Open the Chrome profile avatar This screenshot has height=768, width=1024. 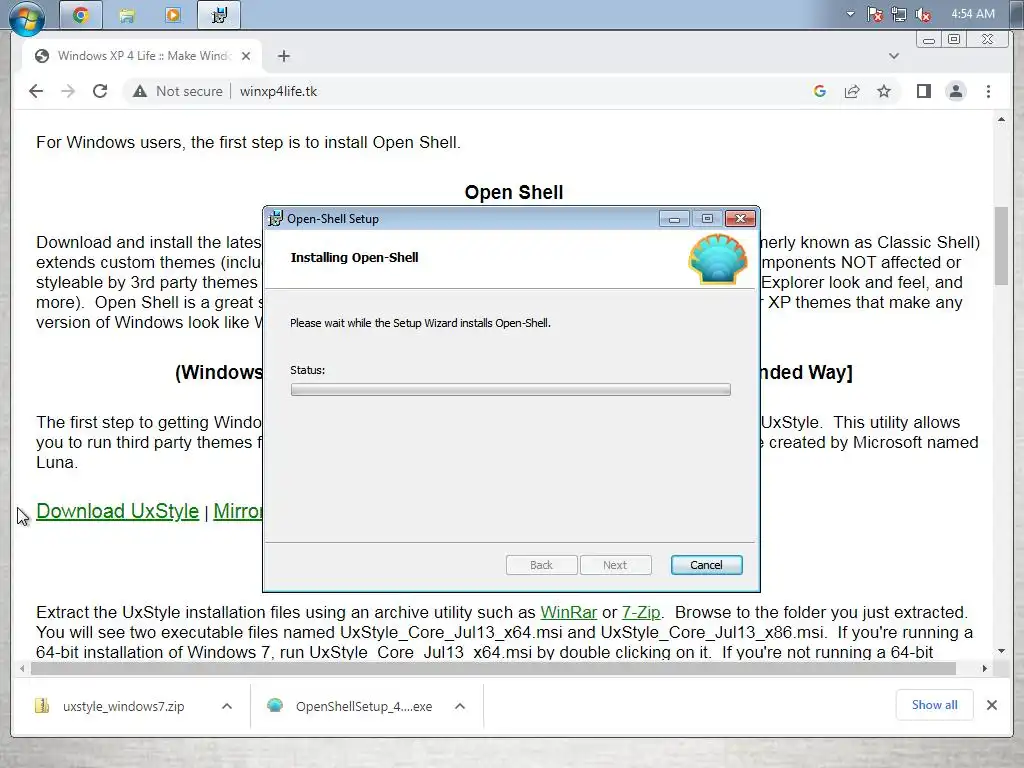point(956,91)
